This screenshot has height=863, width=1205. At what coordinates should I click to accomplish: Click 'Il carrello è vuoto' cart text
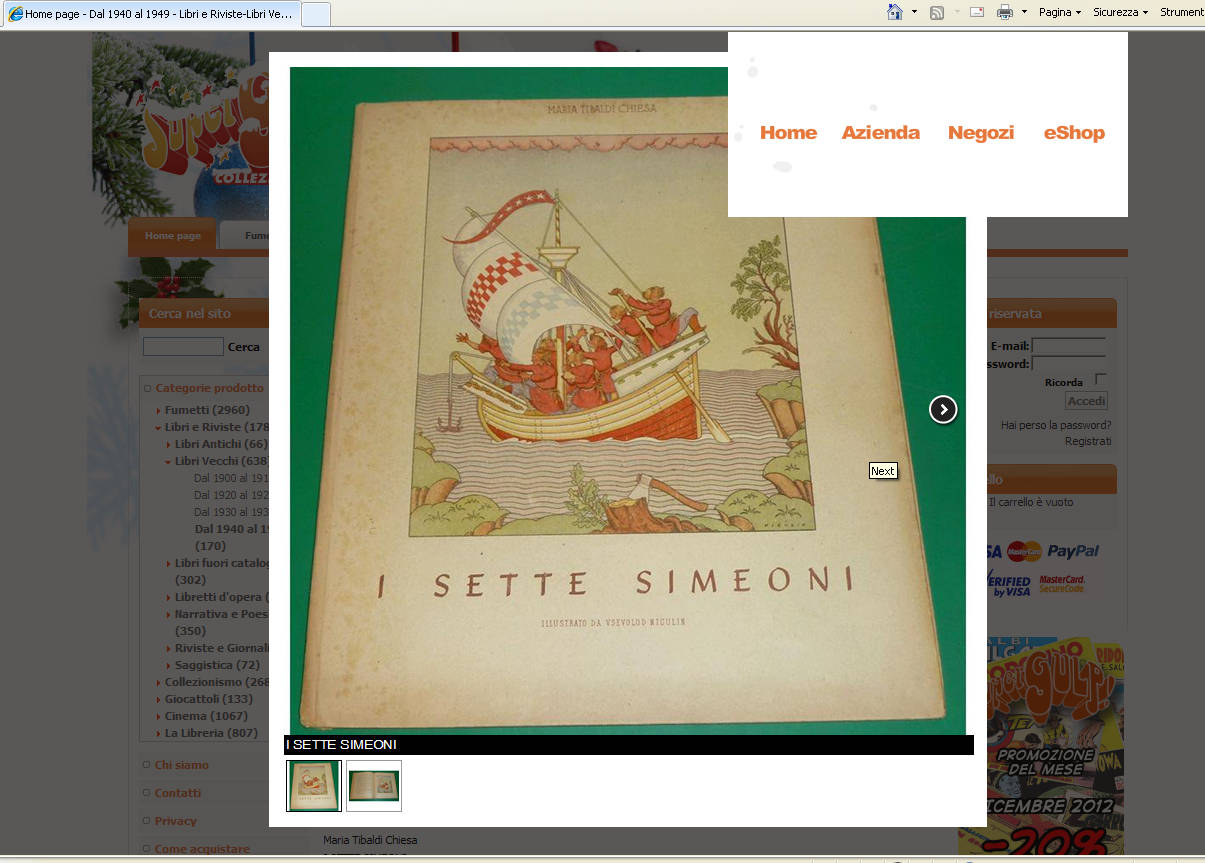1031,502
